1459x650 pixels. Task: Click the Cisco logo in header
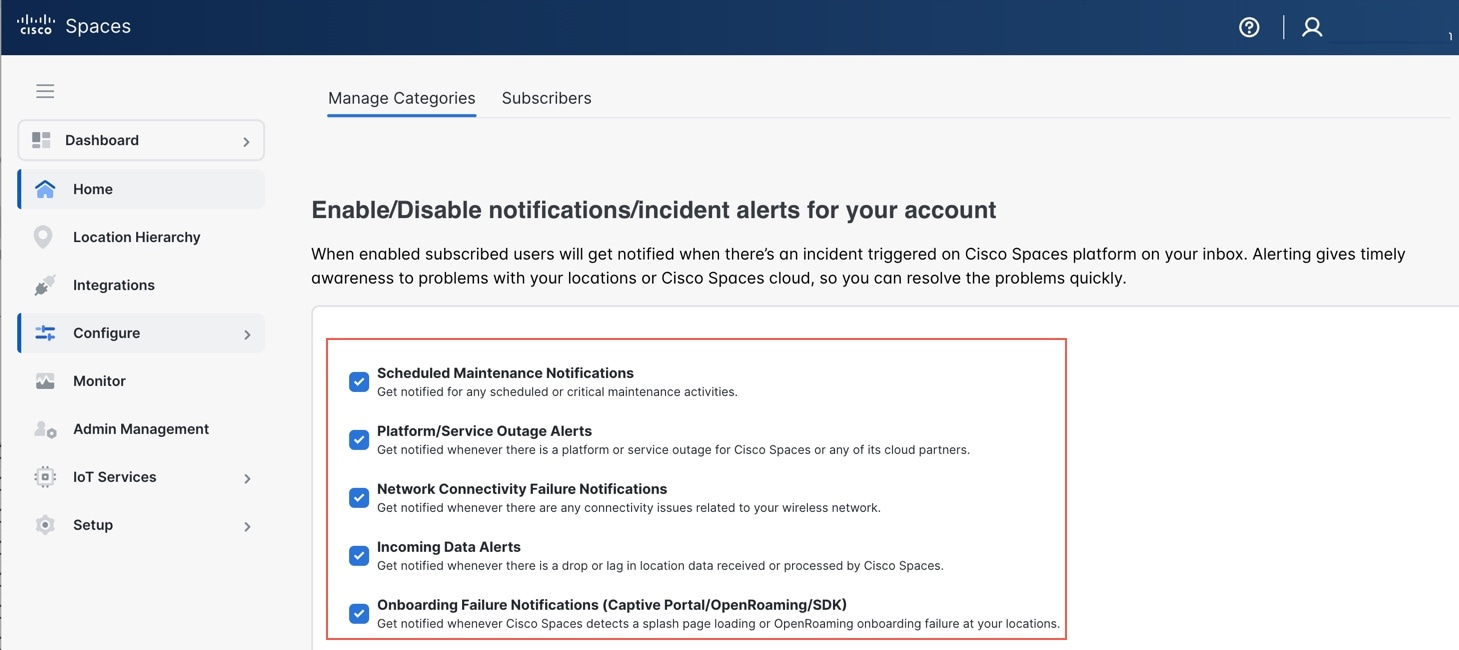[x=36, y=25]
